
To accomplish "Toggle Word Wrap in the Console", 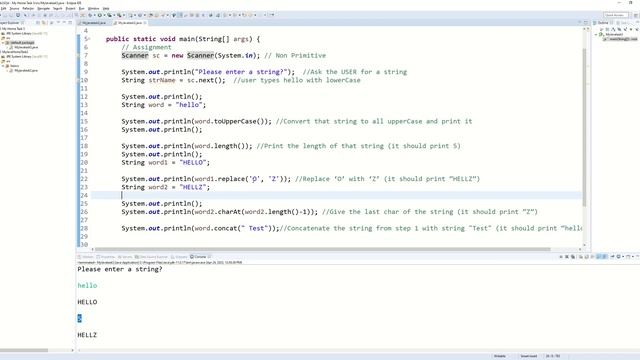I will pos(593,257).
